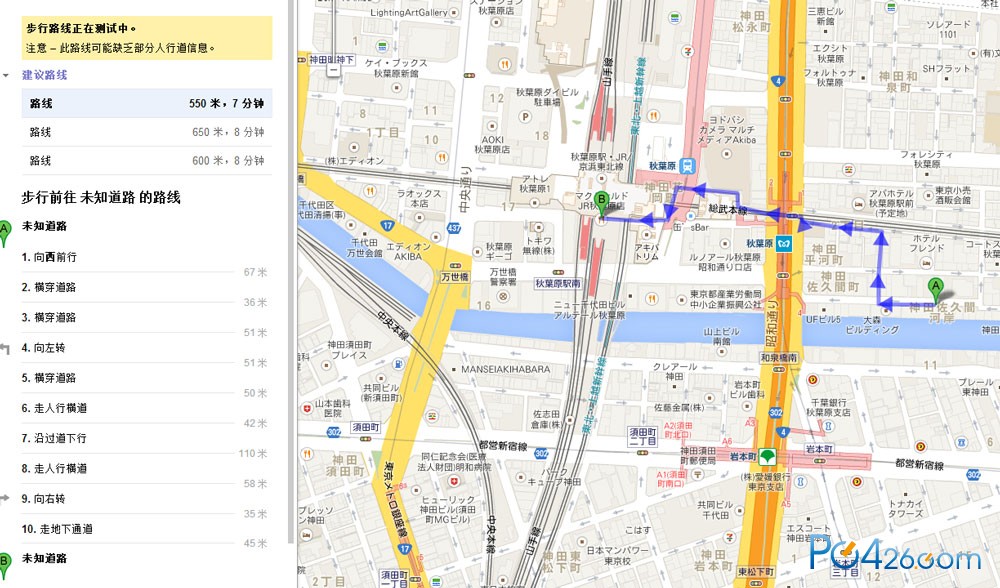Open the 建议路线 suggested routes link

(45, 75)
